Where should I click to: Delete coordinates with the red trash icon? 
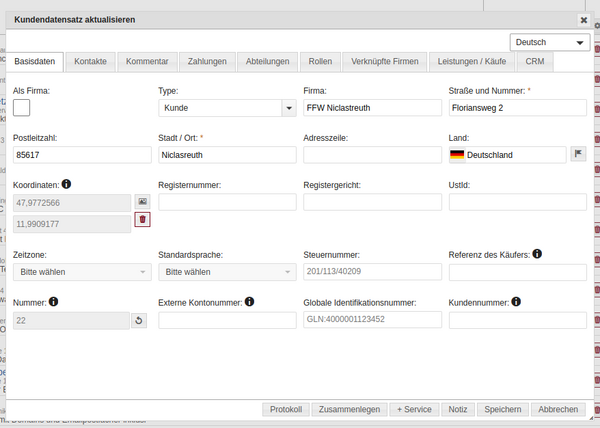coord(142,220)
